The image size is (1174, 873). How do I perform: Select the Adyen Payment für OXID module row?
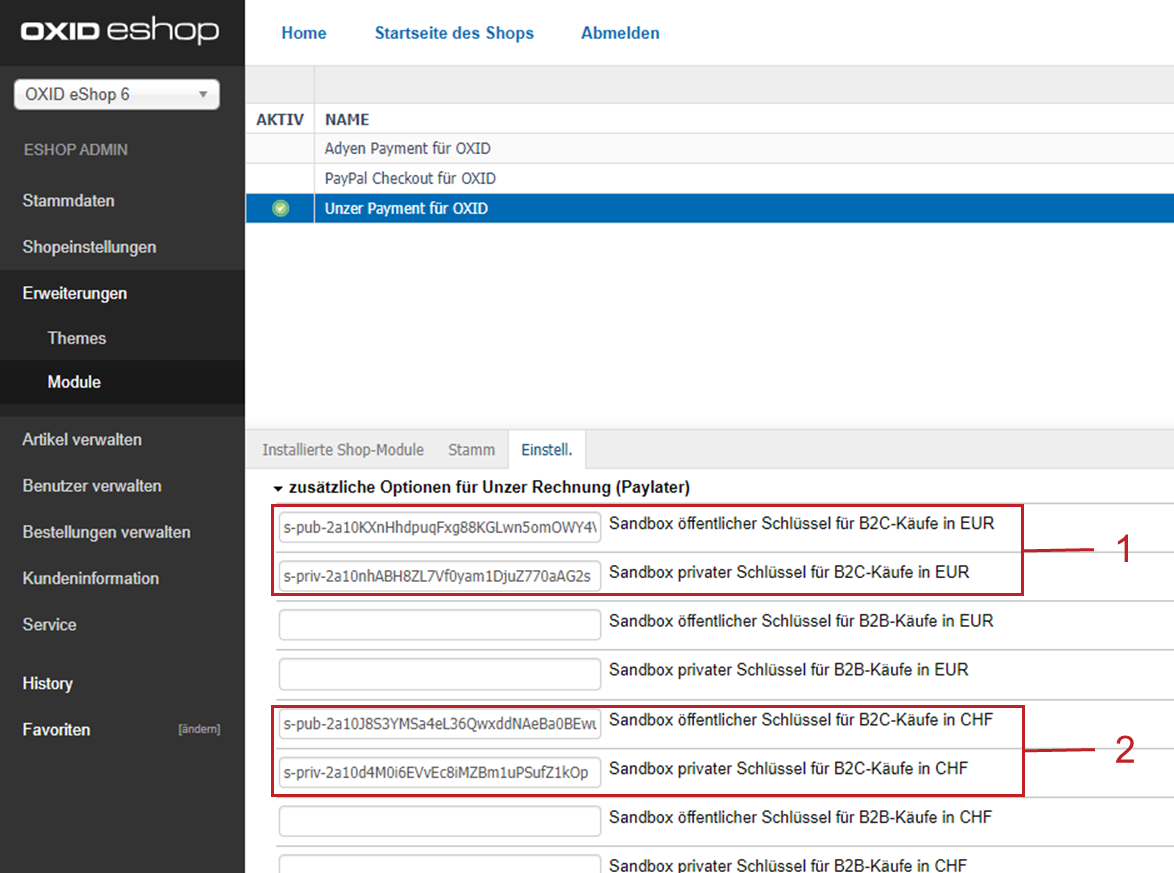pos(710,148)
